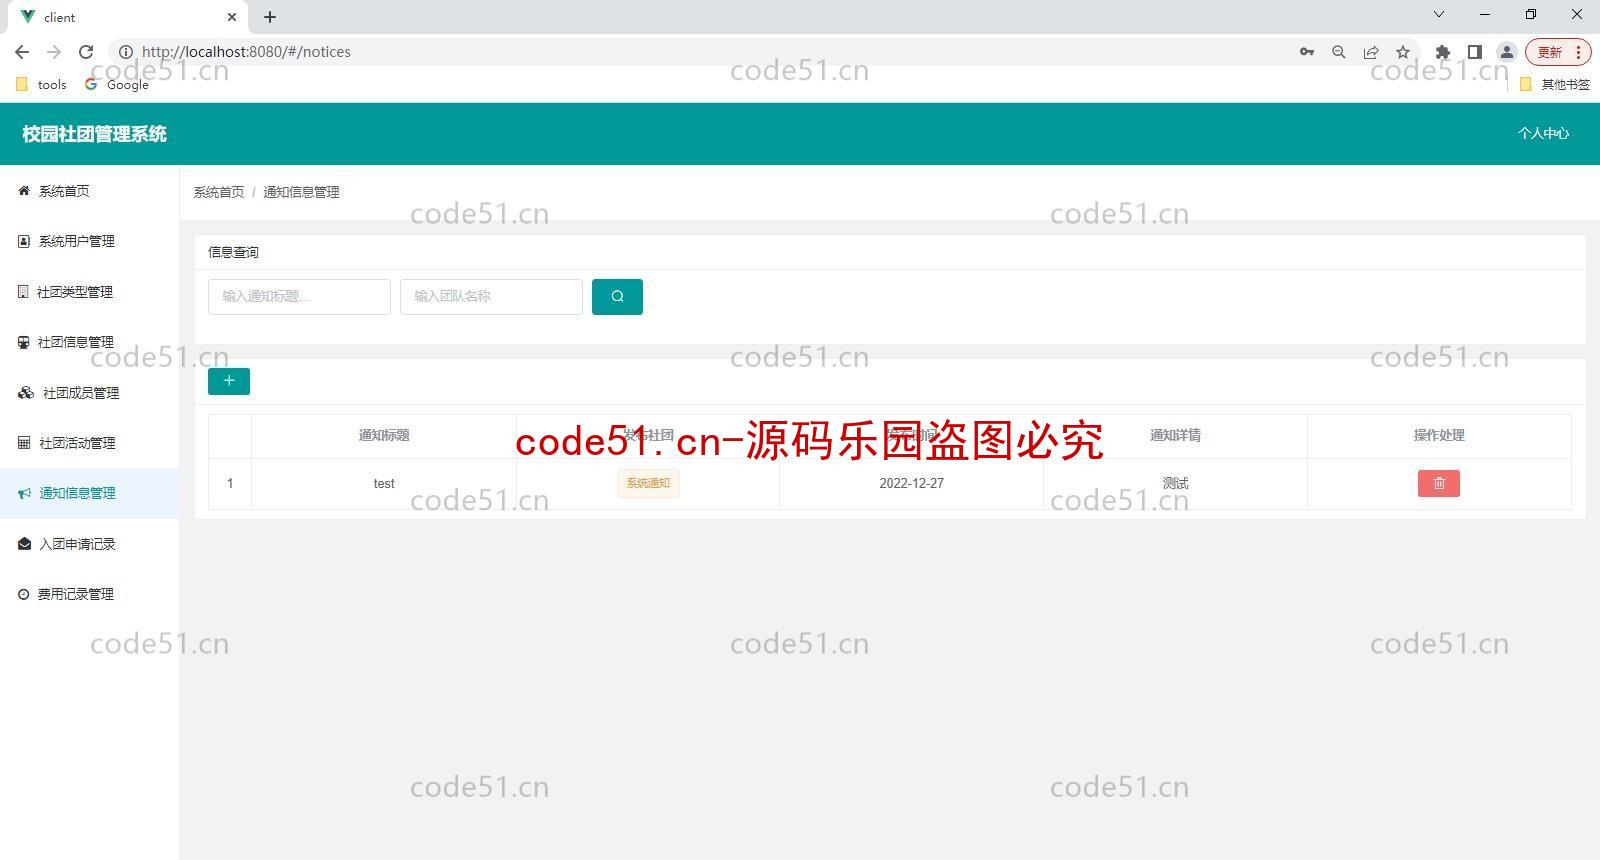Click the envelope icon beside 入团申请记录

click(24, 544)
